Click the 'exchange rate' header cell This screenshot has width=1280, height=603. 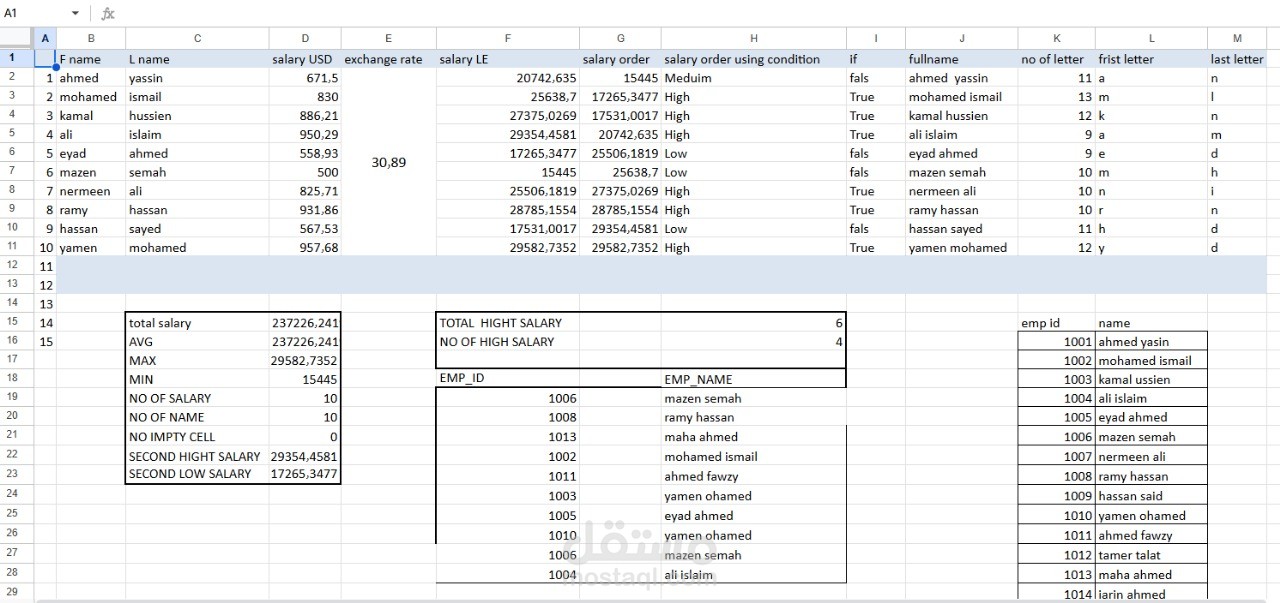click(388, 59)
